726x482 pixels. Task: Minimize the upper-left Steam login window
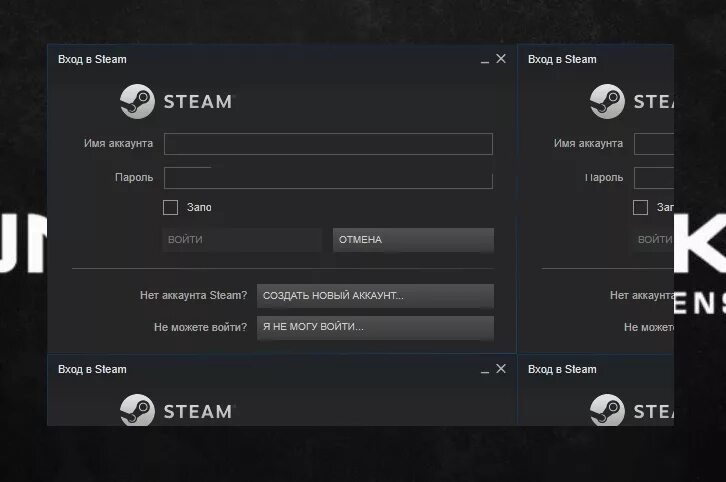(x=485, y=60)
